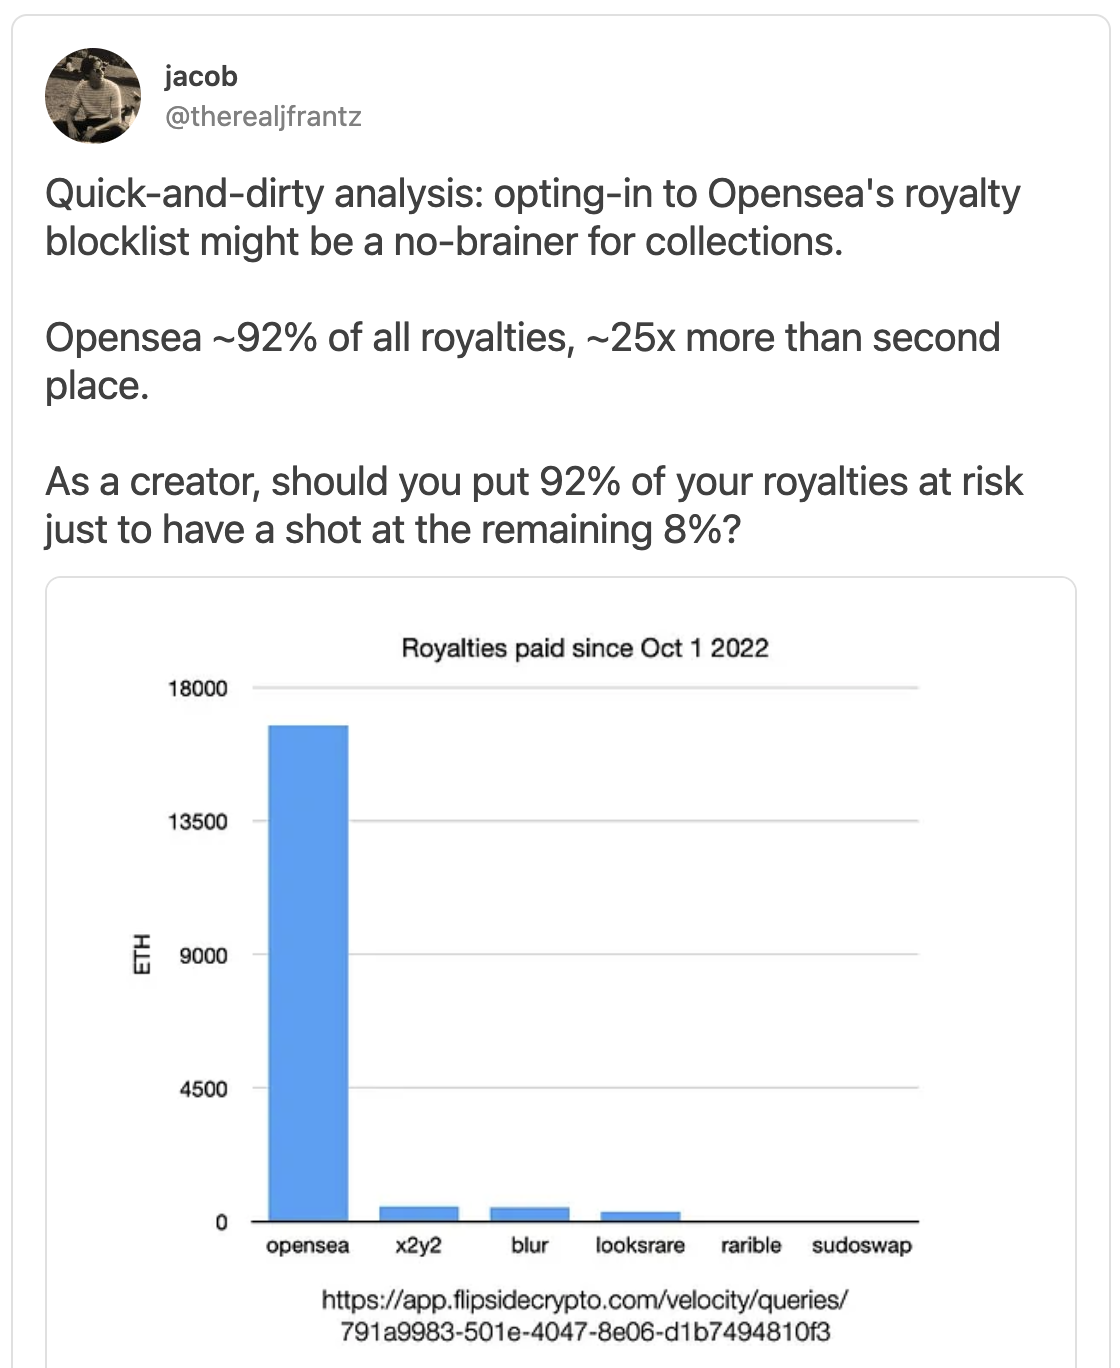Click the tall opensea bar in the chart

point(308,972)
